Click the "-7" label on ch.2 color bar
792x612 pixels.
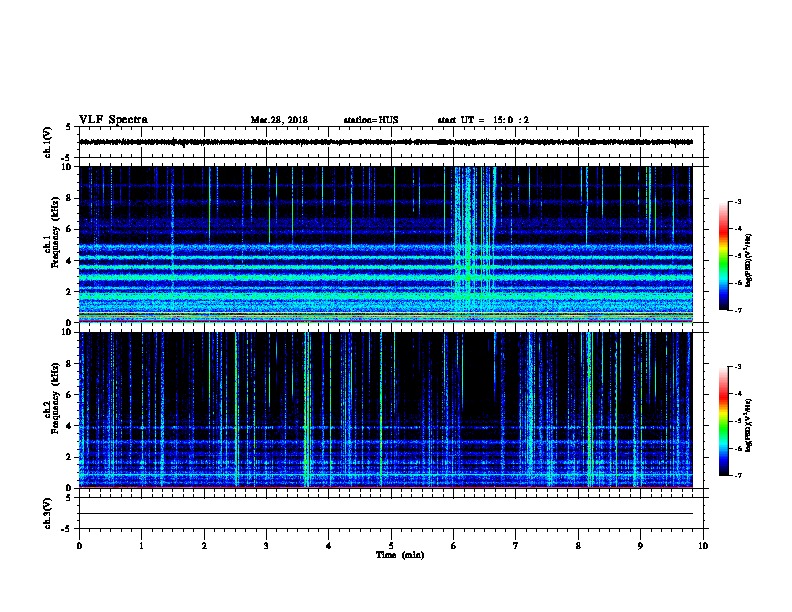click(x=737, y=475)
